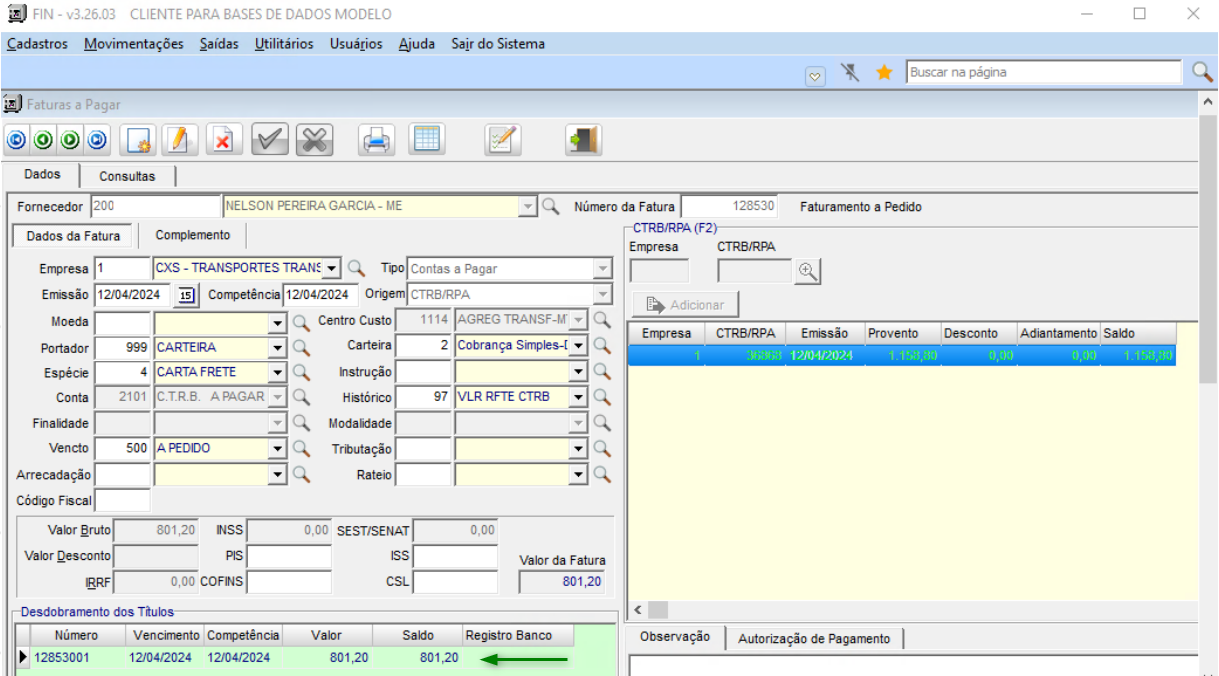This screenshot has height=676, width=1219.
Task: Open the Autorização de Pagamento tab
Action: (x=814, y=638)
